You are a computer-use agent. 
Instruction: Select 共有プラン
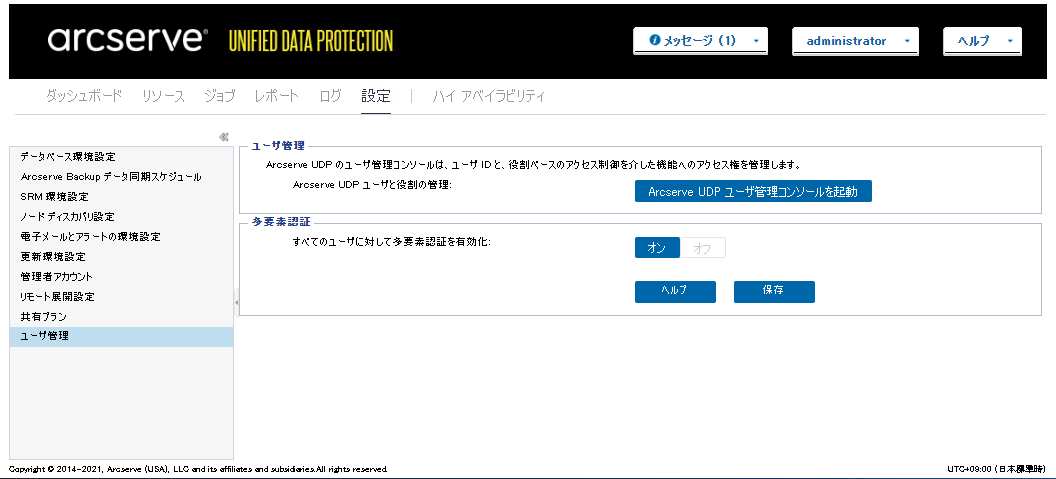(x=121, y=317)
